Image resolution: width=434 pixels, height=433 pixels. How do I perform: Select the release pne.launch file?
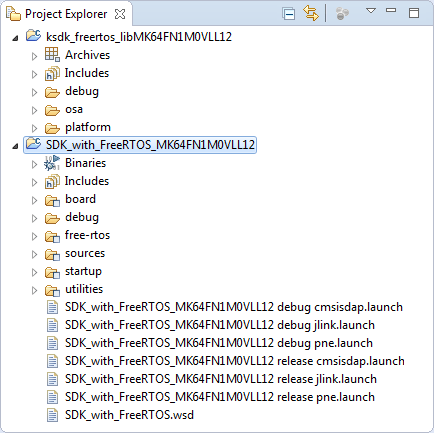[x=220, y=397]
